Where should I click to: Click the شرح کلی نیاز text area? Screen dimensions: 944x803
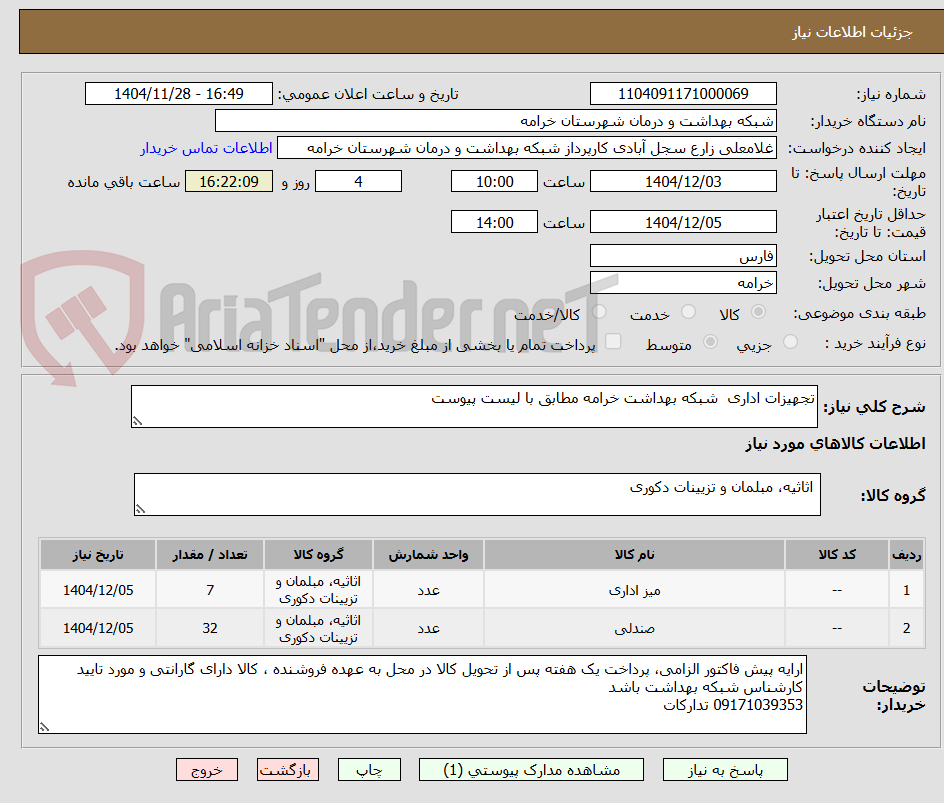click(x=474, y=407)
